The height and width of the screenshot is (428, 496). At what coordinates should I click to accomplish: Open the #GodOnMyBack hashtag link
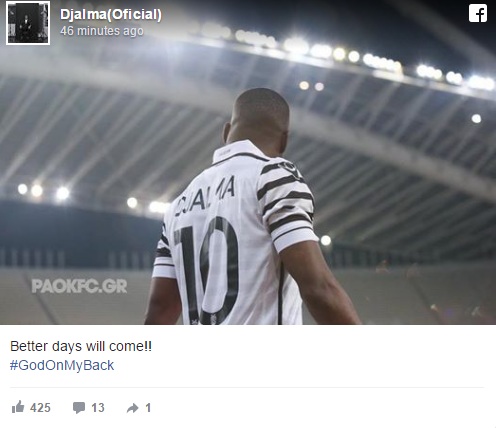coord(62,365)
